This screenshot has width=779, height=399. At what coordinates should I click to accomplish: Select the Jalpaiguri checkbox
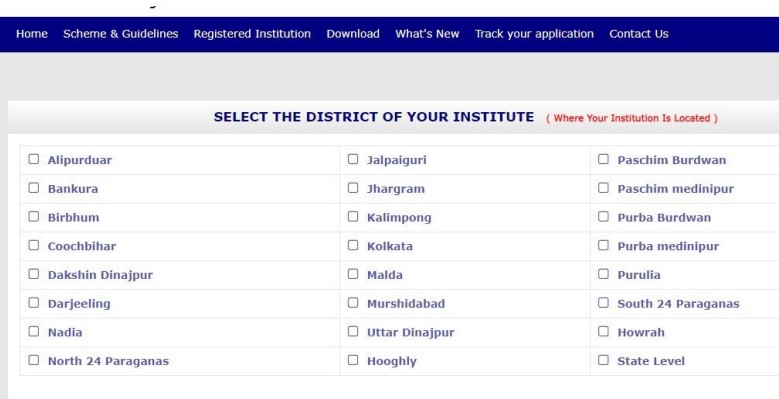pyautogui.click(x=353, y=159)
